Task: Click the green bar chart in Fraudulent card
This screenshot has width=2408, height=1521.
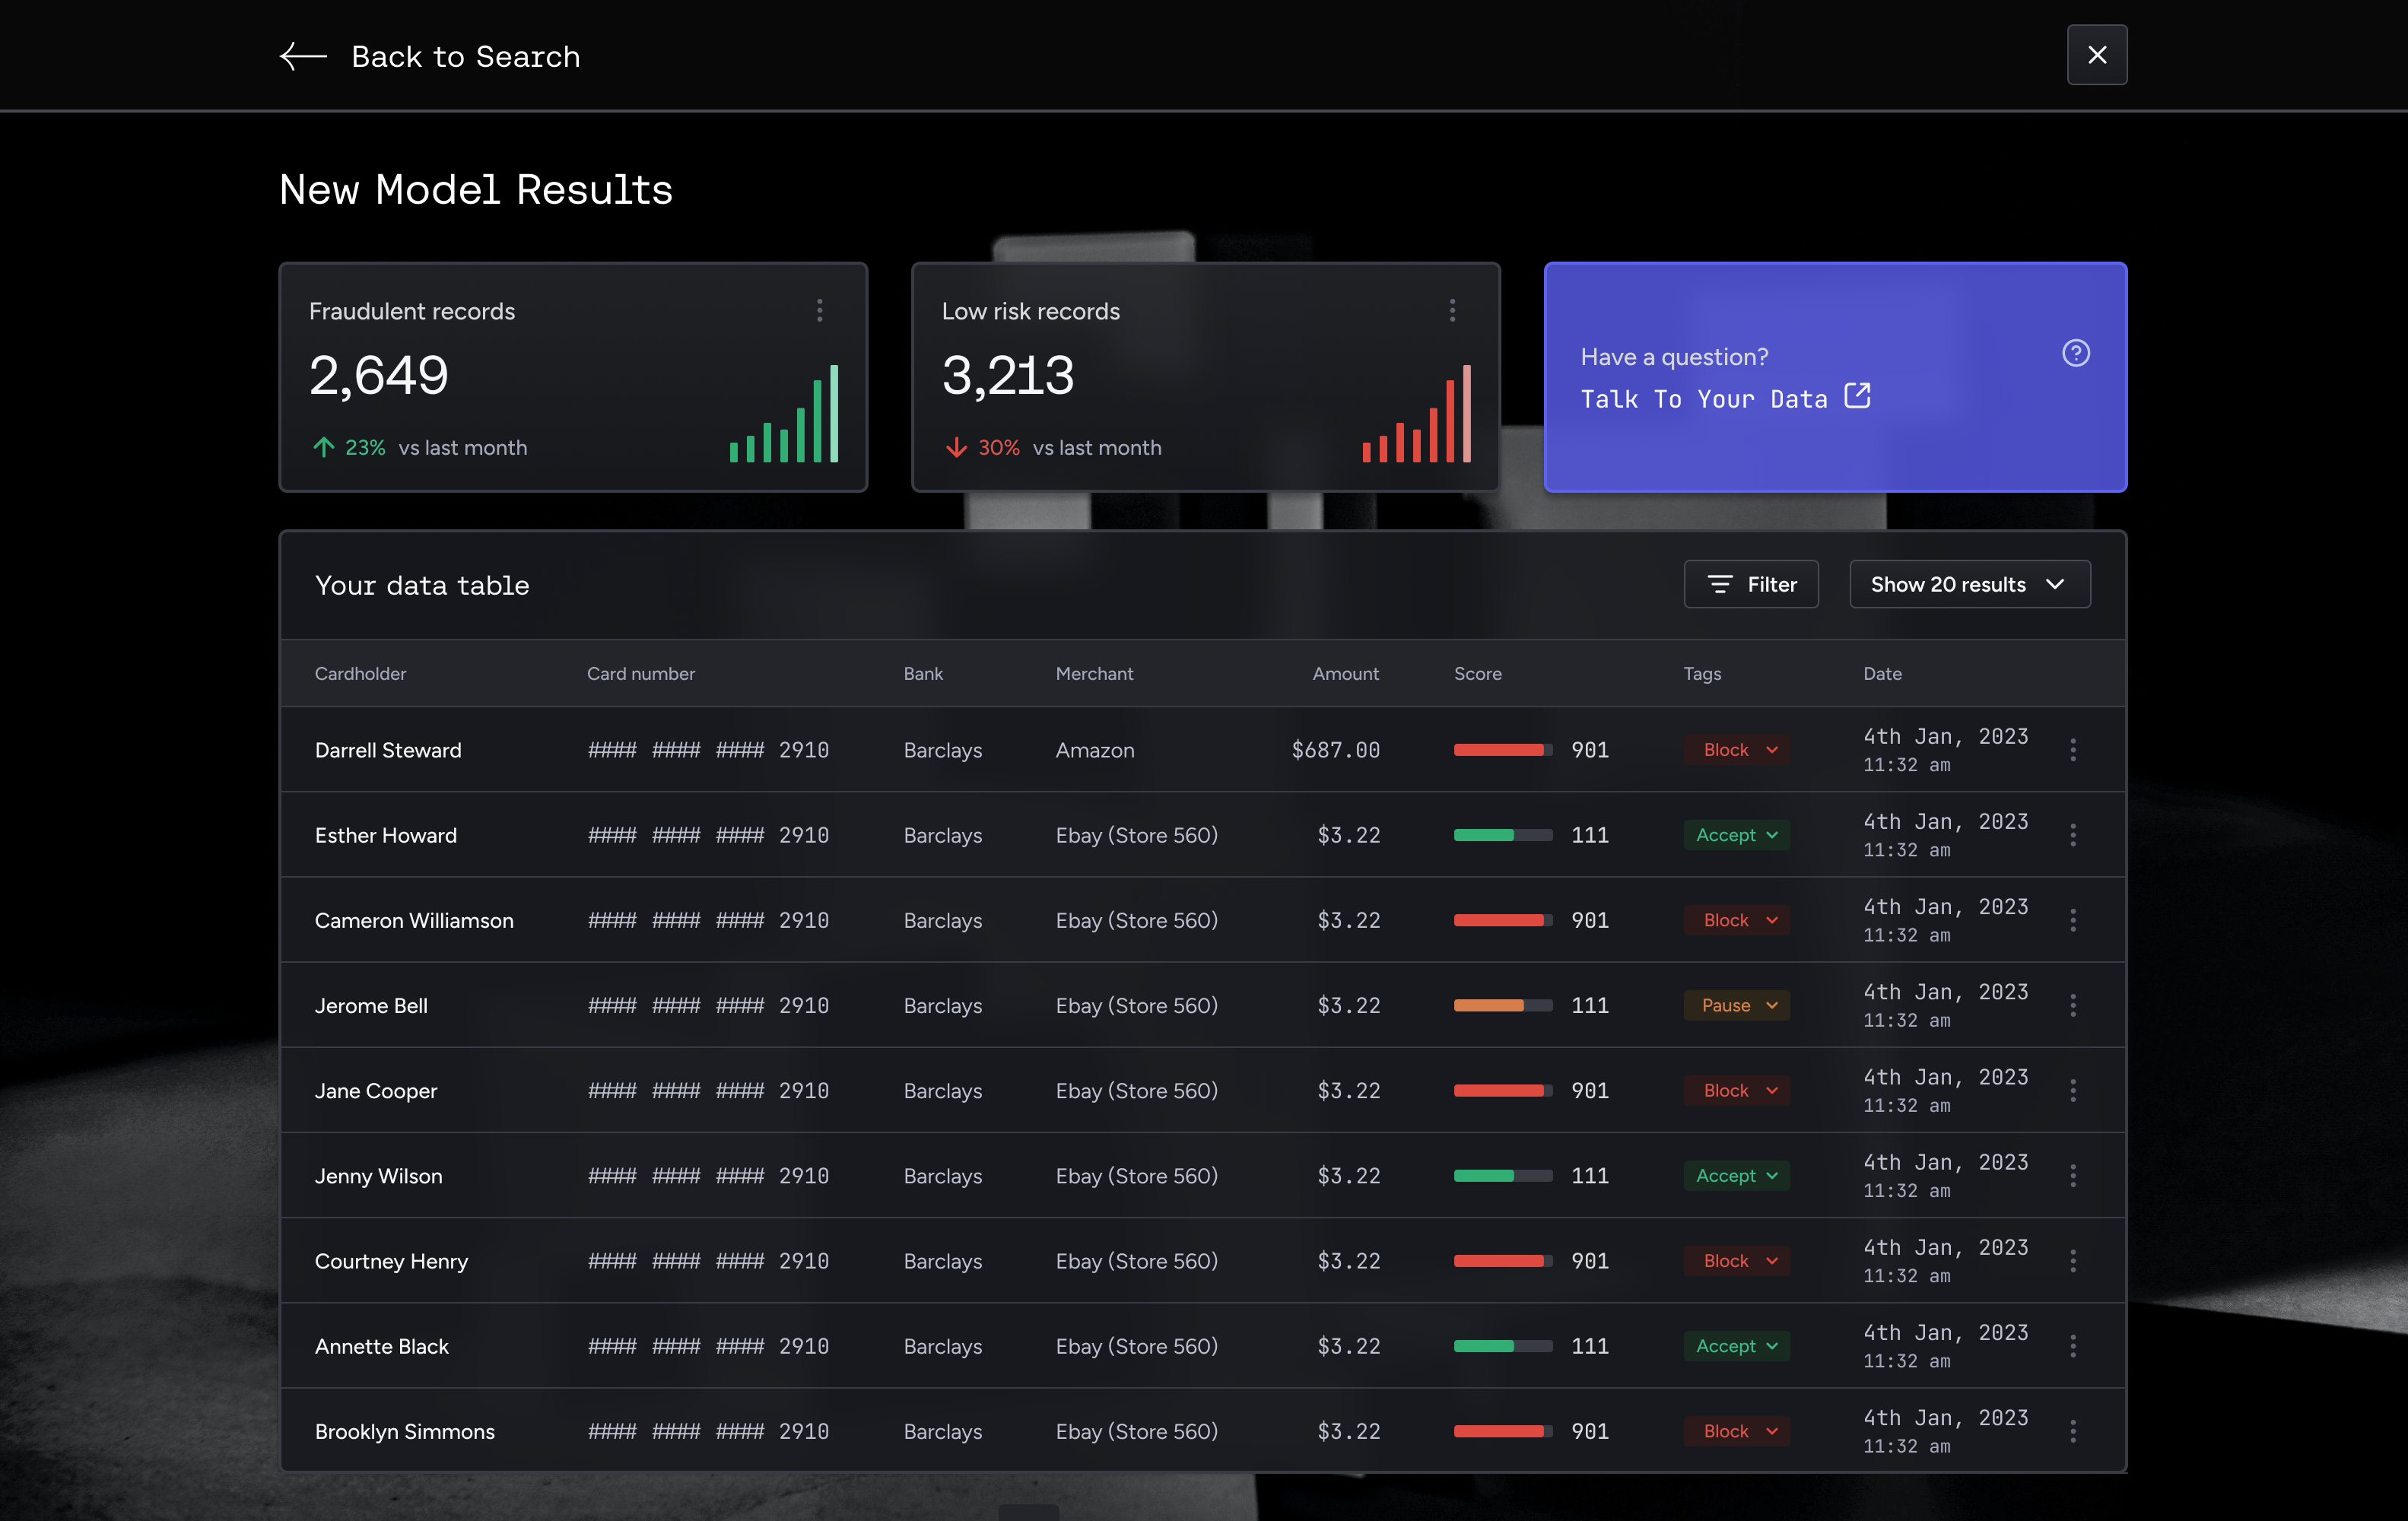Action: point(784,413)
